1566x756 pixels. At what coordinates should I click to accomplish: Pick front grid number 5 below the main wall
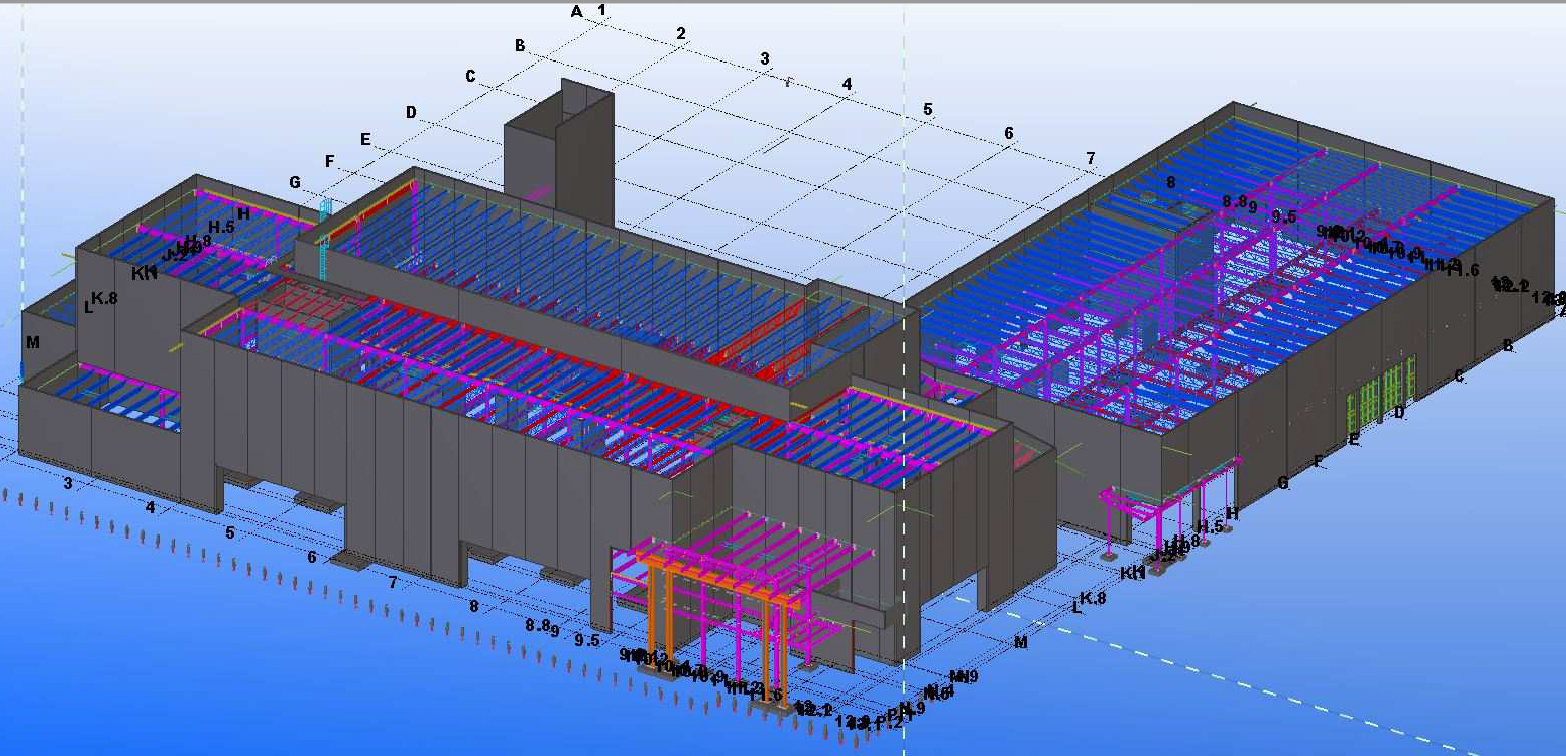pyautogui.click(x=229, y=533)
